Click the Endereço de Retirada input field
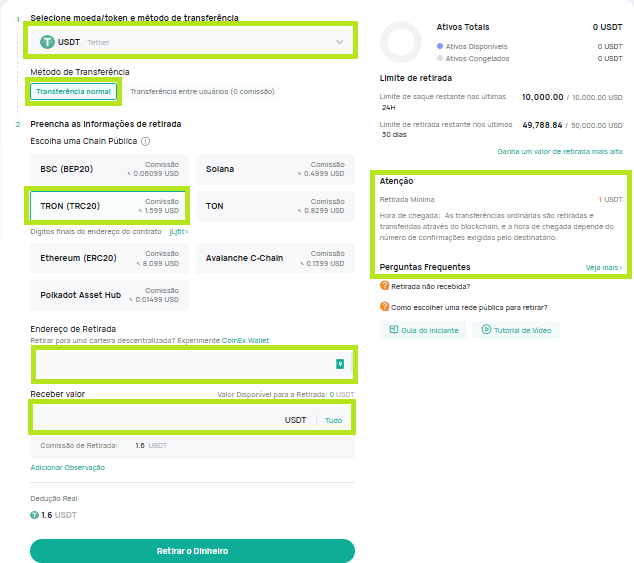This screenshot has height=563, width=634. point(194,364)
